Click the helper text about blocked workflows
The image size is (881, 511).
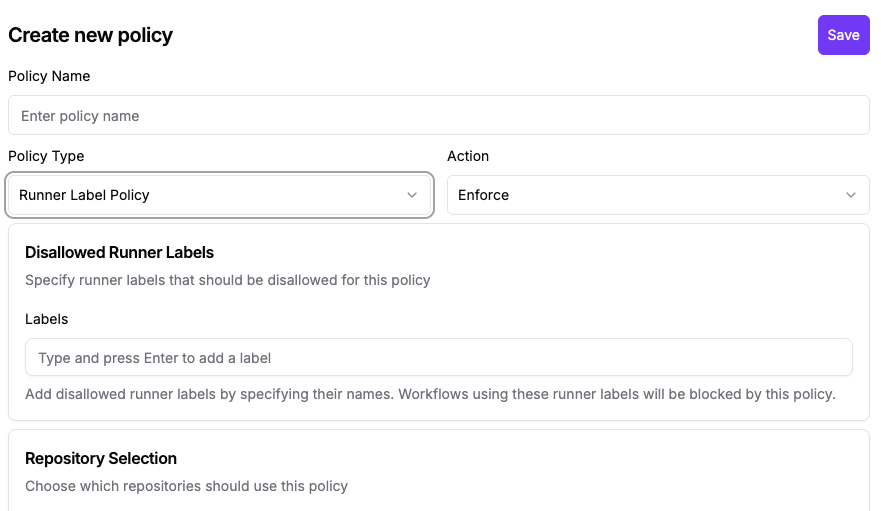430,394
